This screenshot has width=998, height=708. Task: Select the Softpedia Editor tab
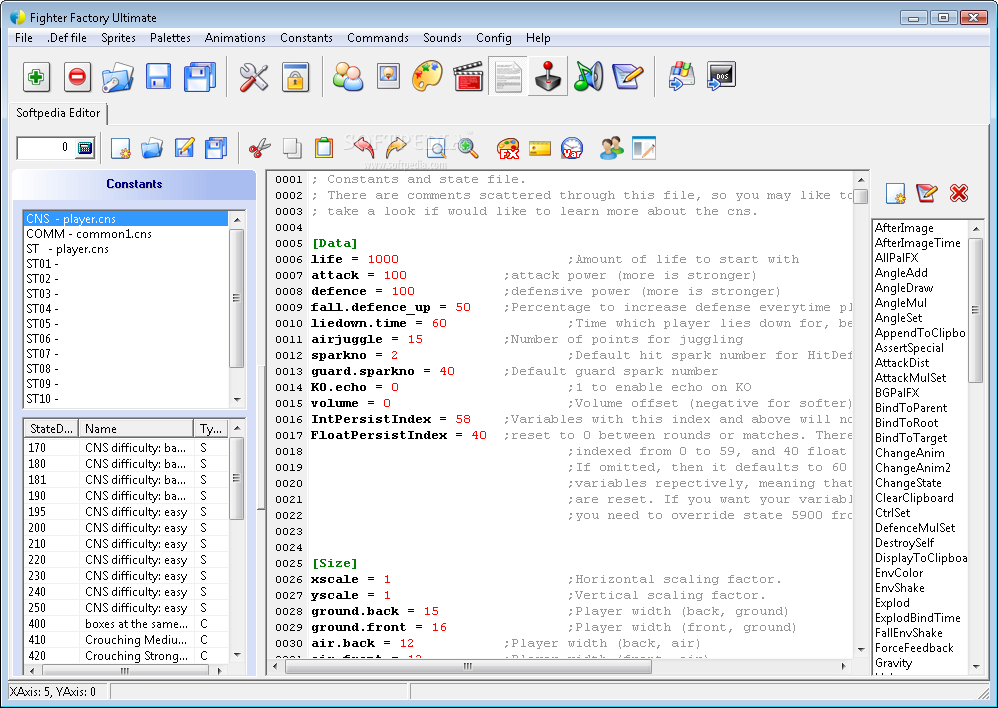coord(58,113)
